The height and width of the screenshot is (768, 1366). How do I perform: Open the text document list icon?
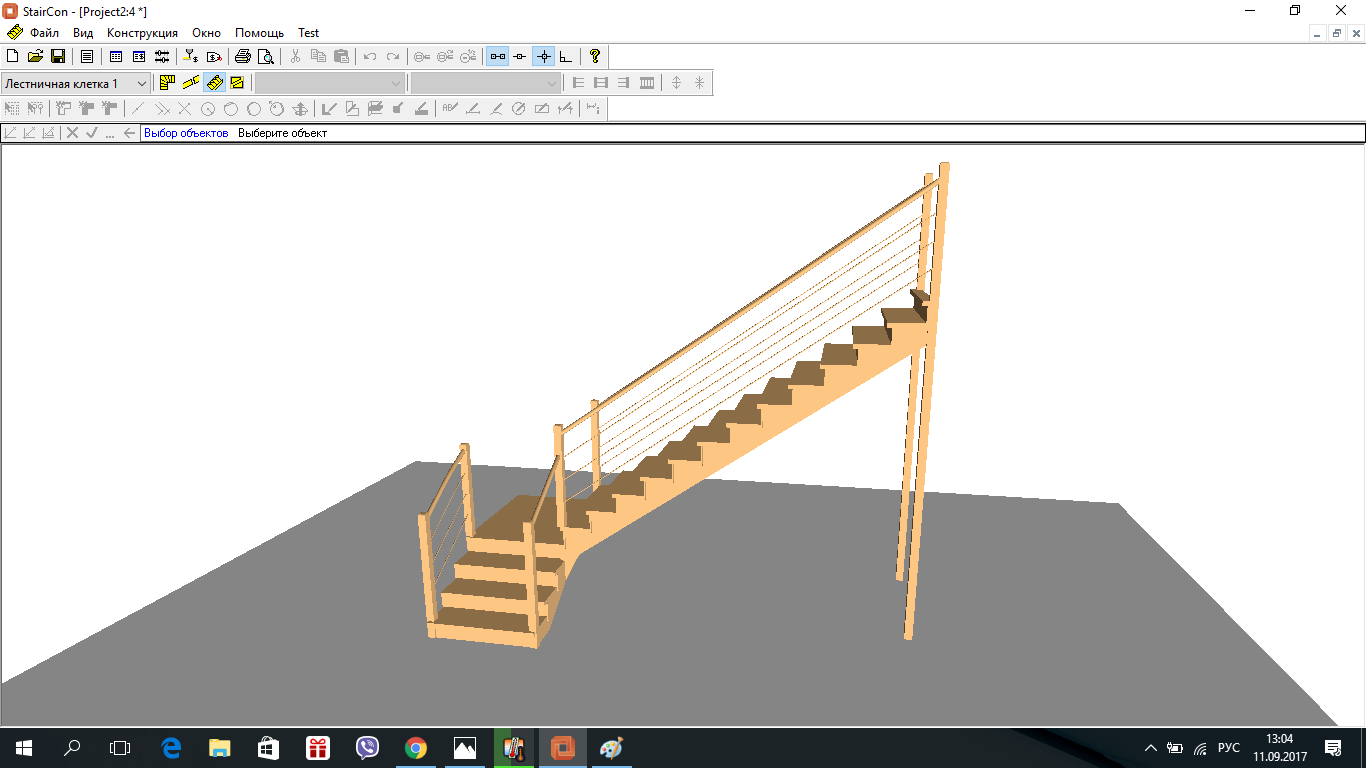tap(87, 57)
